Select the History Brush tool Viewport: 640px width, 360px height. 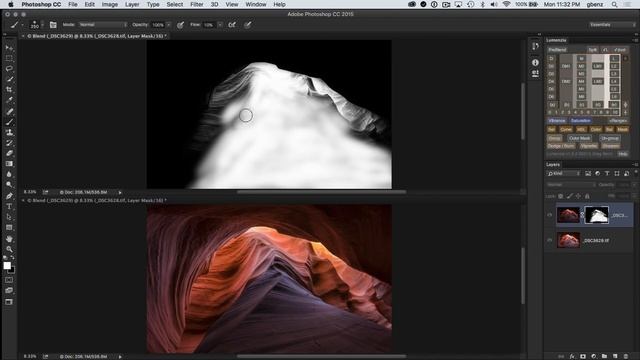click(9, 143)
